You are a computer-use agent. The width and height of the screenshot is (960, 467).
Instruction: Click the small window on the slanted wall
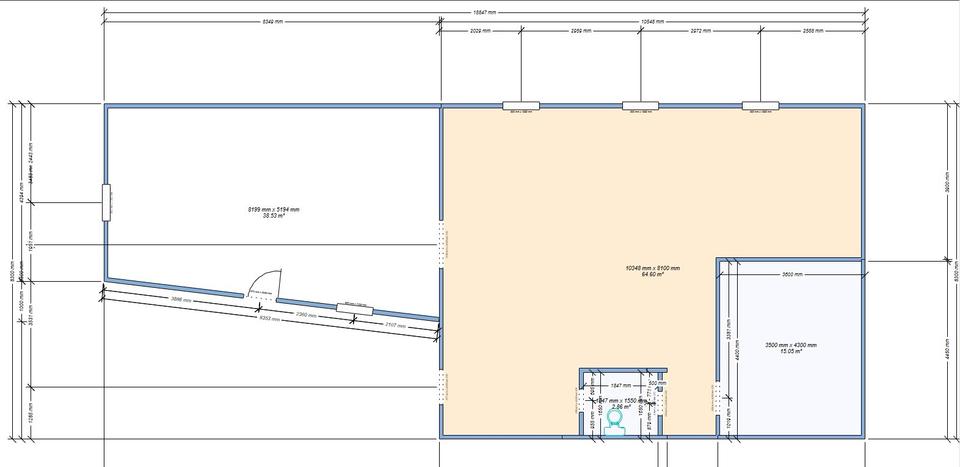coord(354,307)
